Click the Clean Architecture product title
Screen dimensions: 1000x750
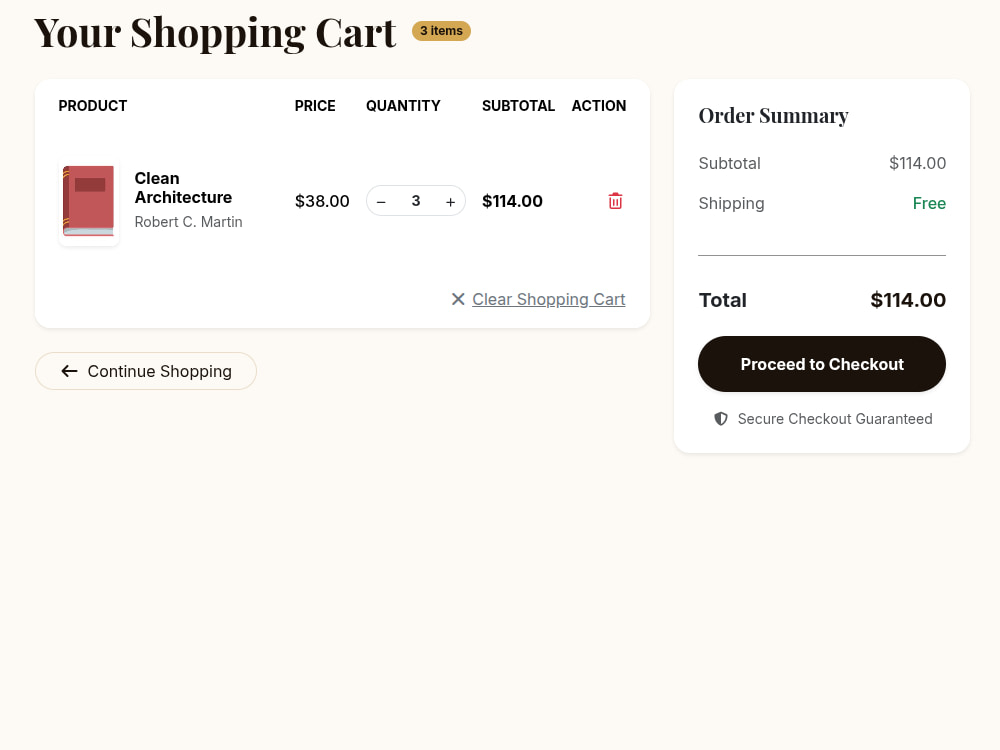click(183, 188)
